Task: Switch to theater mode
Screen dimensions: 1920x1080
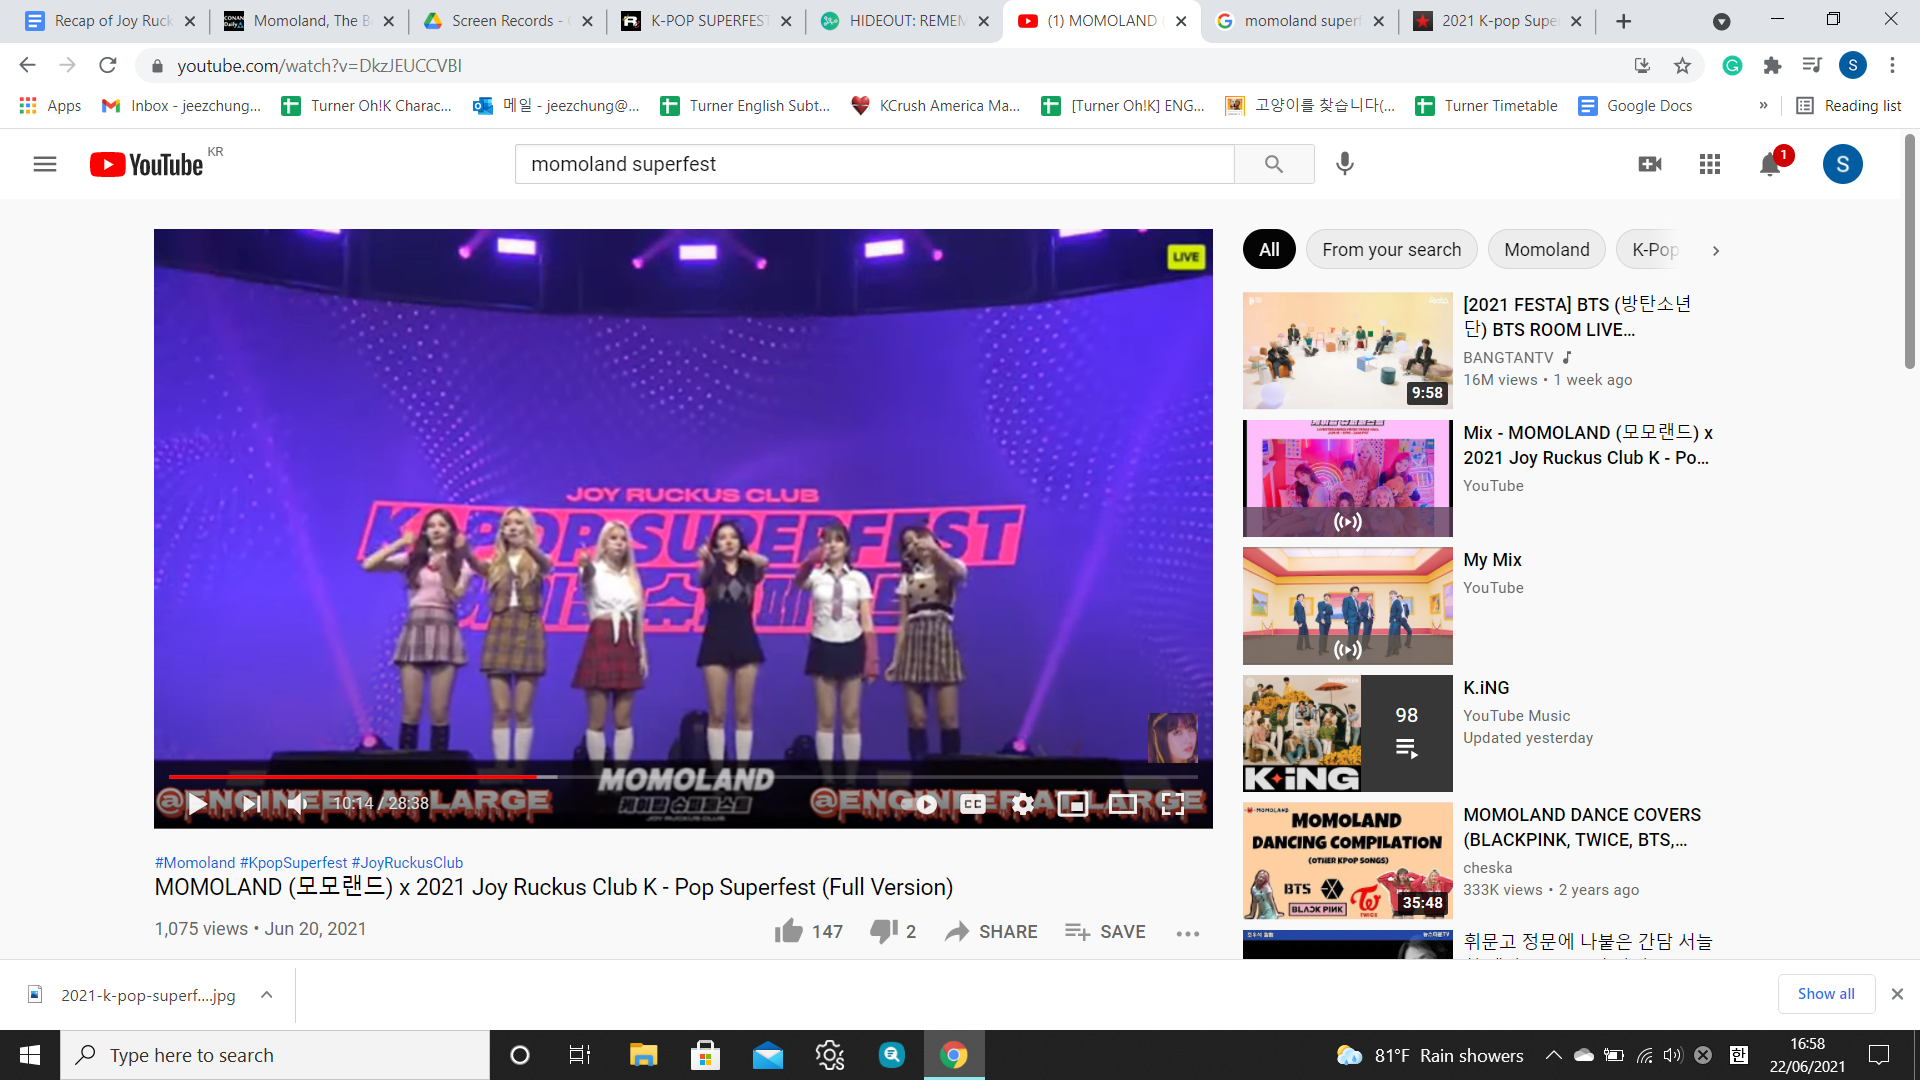Action: pos(1123,803)
